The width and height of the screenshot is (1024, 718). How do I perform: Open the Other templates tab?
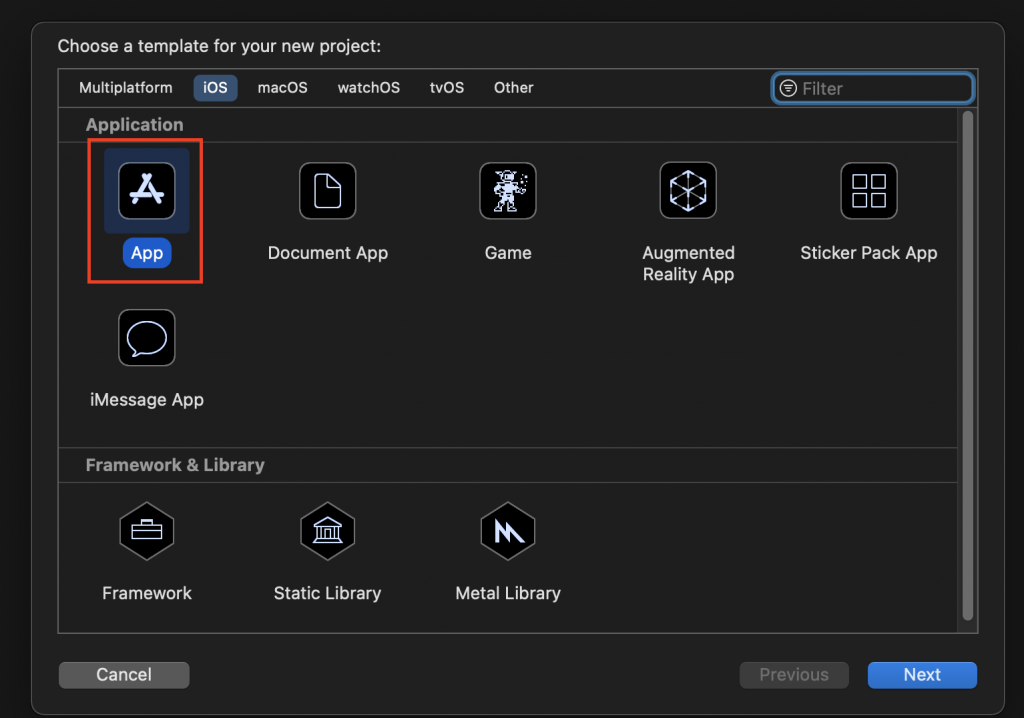(x=513, y=88)
